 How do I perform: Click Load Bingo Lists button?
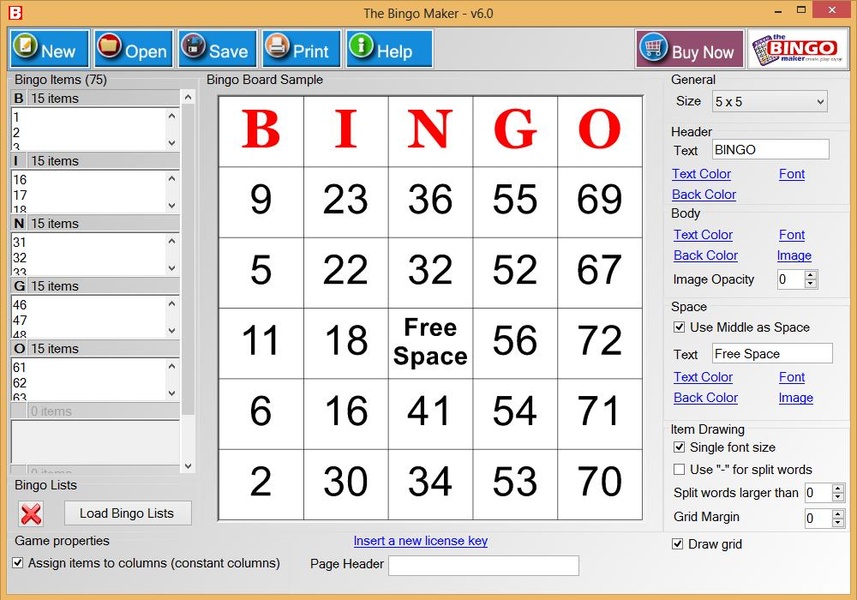point(127,513)
